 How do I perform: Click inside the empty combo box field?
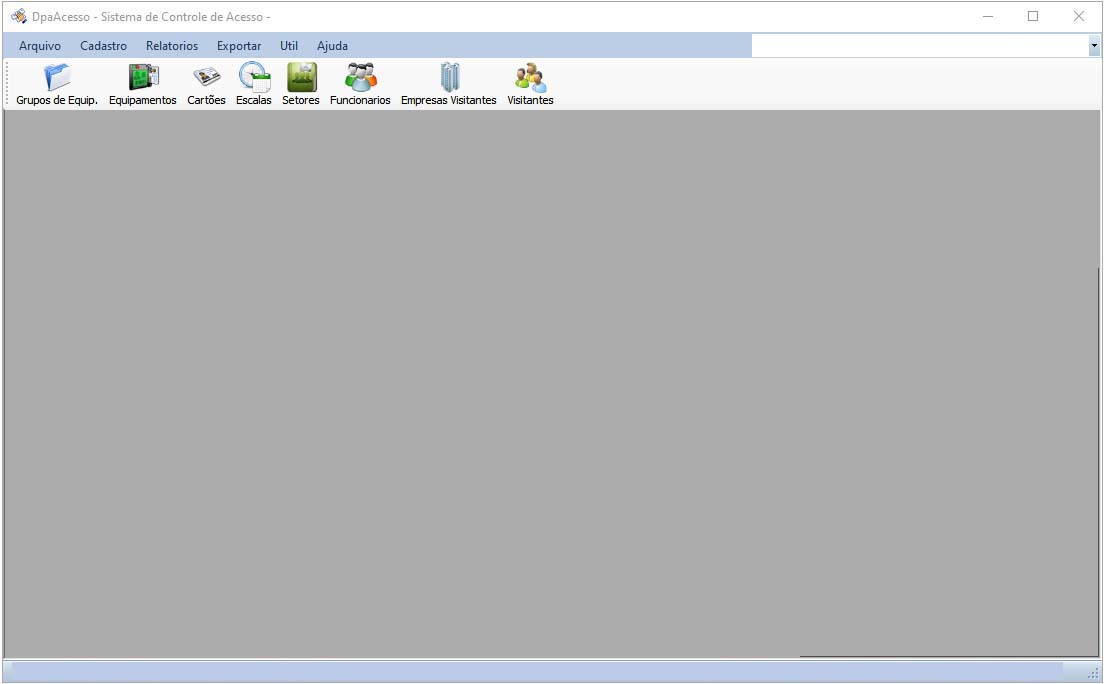click(919, 46)
